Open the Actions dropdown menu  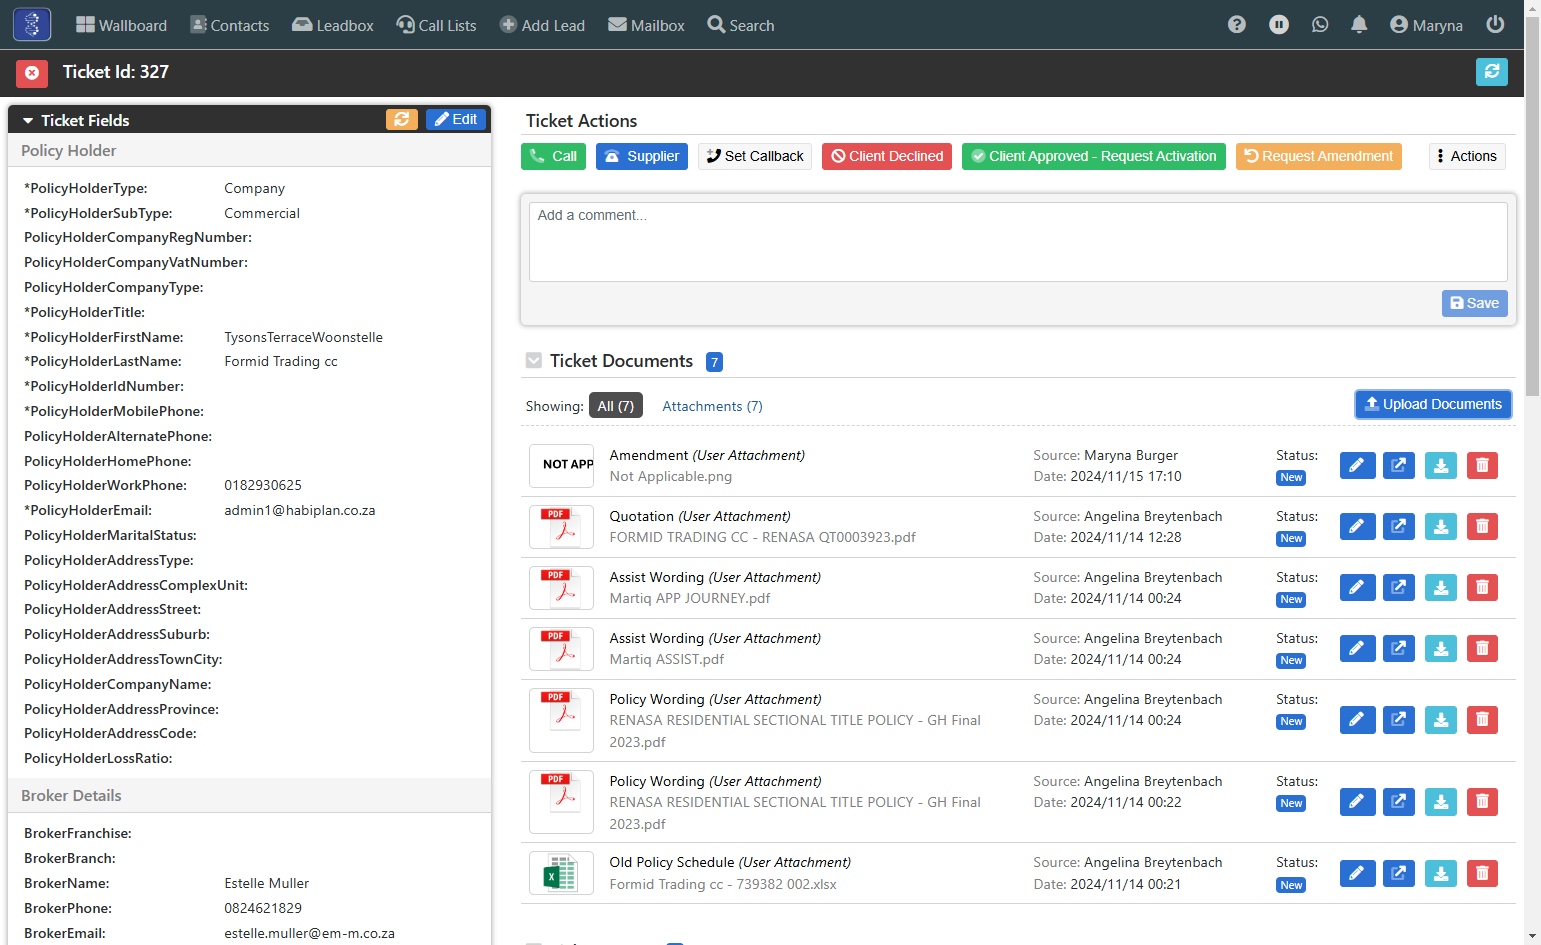(1467, 156)
